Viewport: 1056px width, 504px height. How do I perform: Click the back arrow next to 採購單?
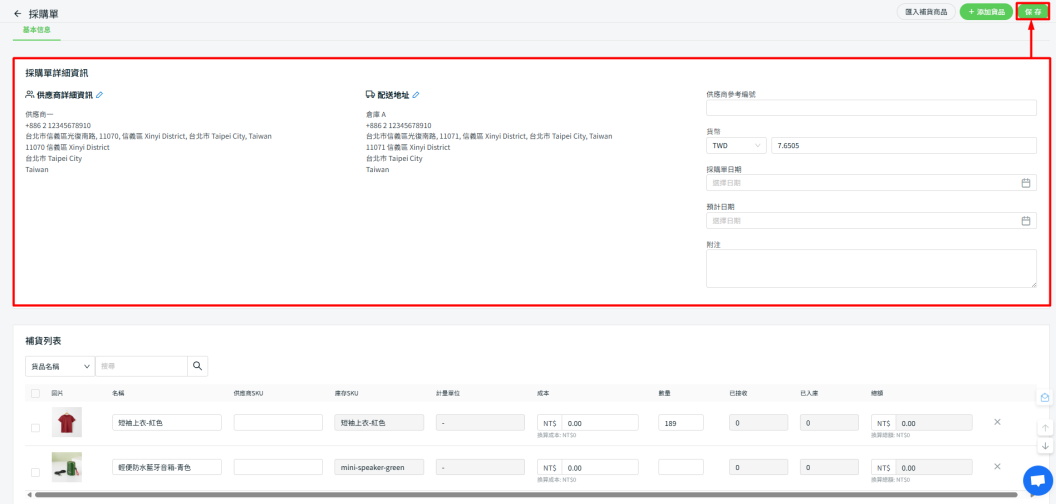[17, 14]
